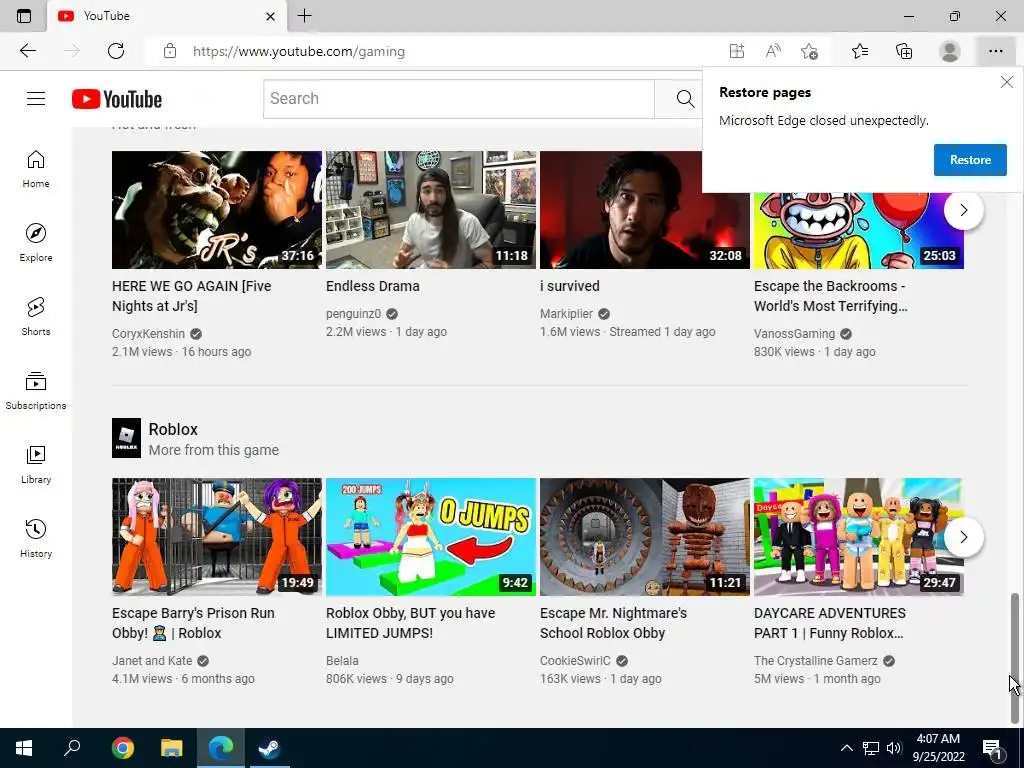Viewport: 1024px width, 768px height.
Task: Open the taskbar clock and date
Action: [x=938, y=748]
